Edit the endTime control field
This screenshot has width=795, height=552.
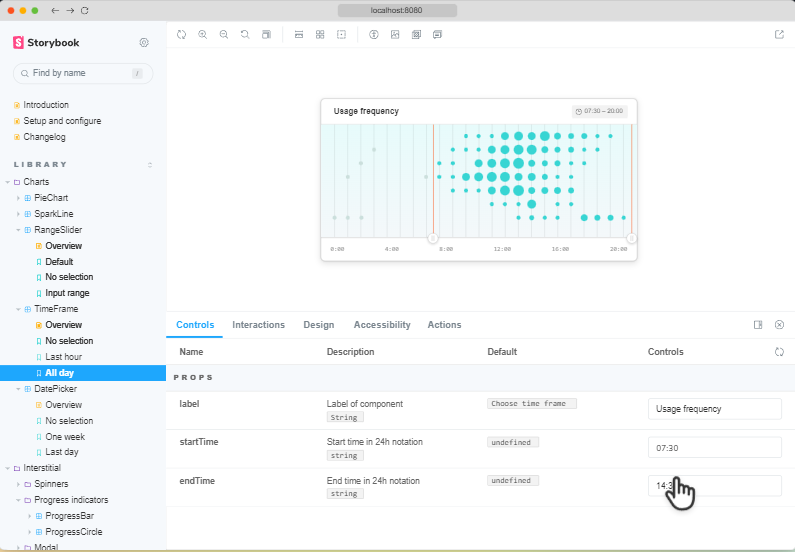point(714,486)
